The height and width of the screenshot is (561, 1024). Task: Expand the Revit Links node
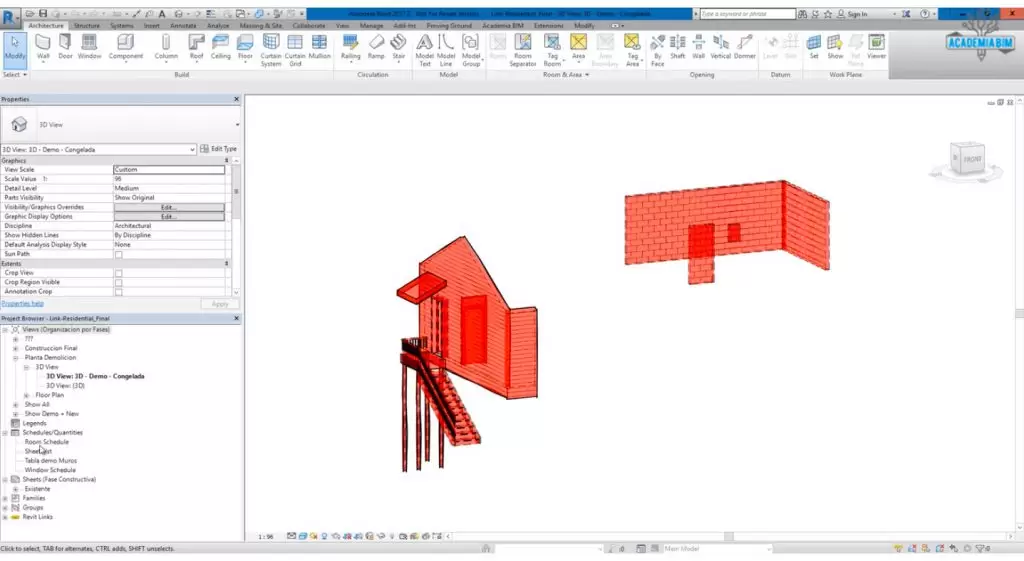(5, 517)
